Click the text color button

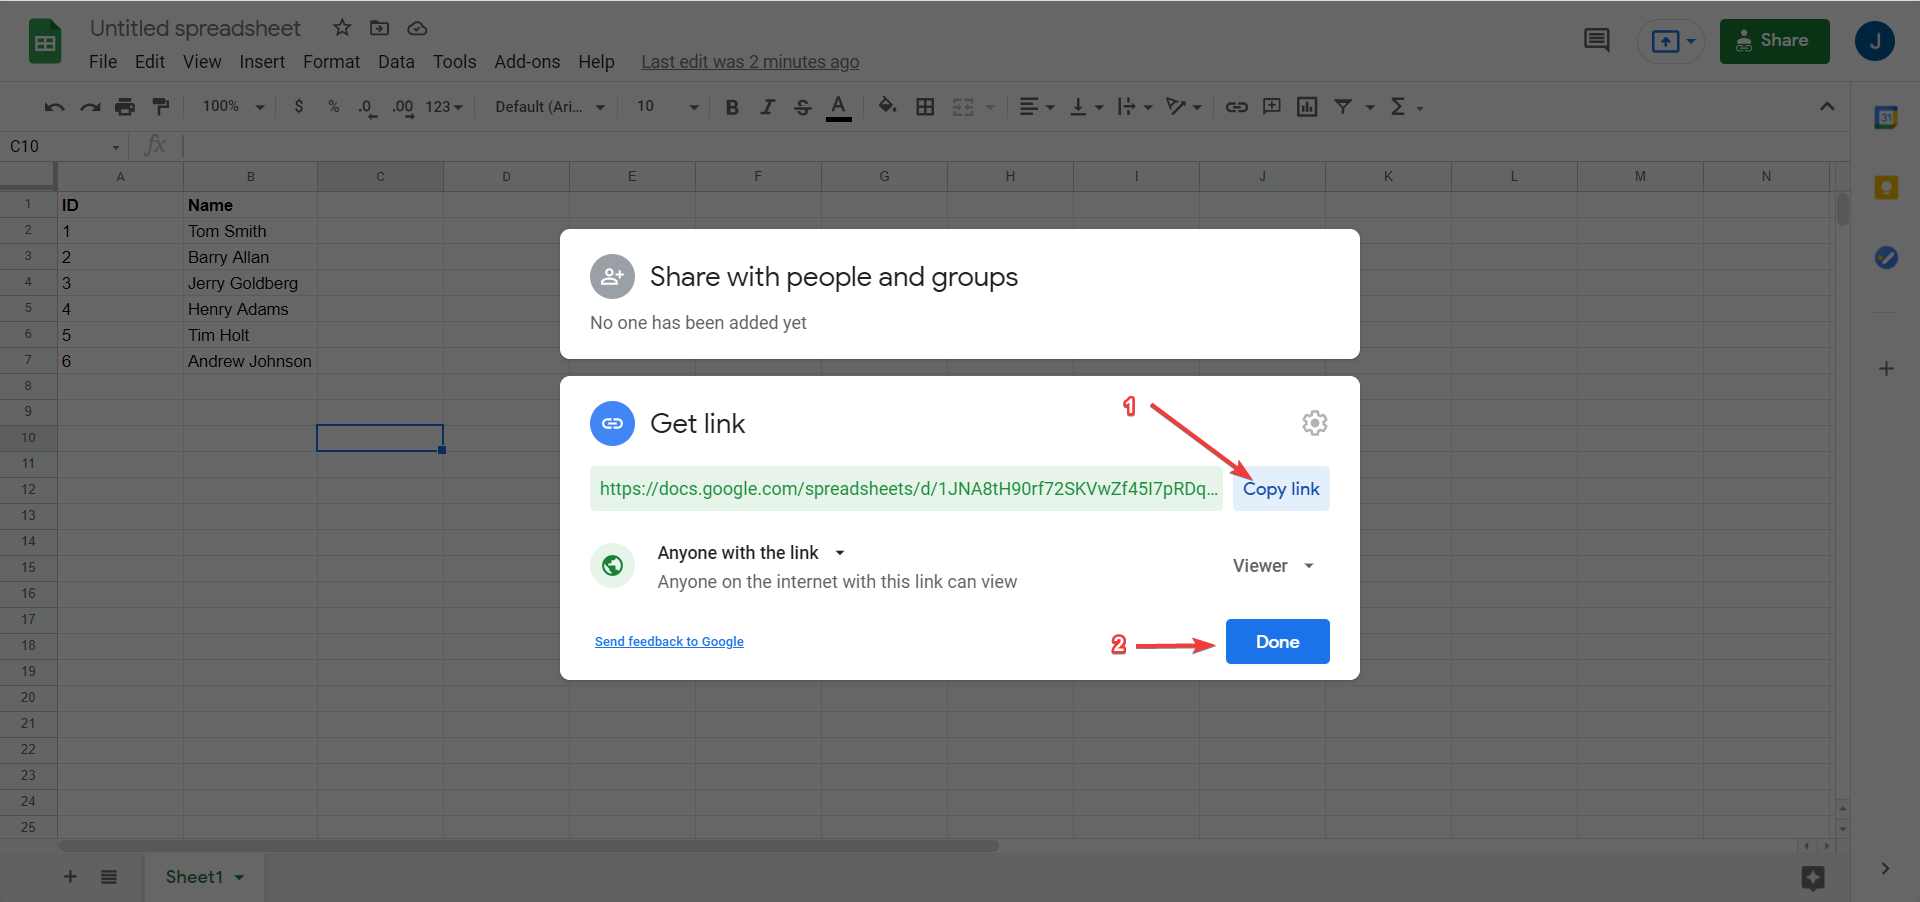click(x=838, y=107)
